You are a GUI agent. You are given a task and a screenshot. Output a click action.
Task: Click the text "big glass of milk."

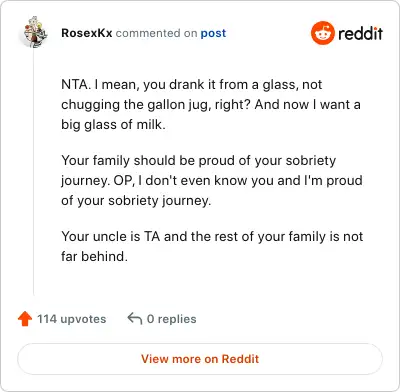(113, 125)
